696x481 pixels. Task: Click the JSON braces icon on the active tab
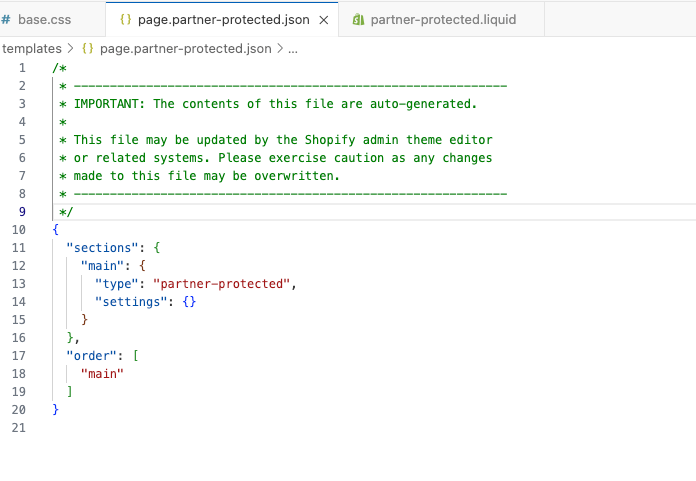coord(125,19)
